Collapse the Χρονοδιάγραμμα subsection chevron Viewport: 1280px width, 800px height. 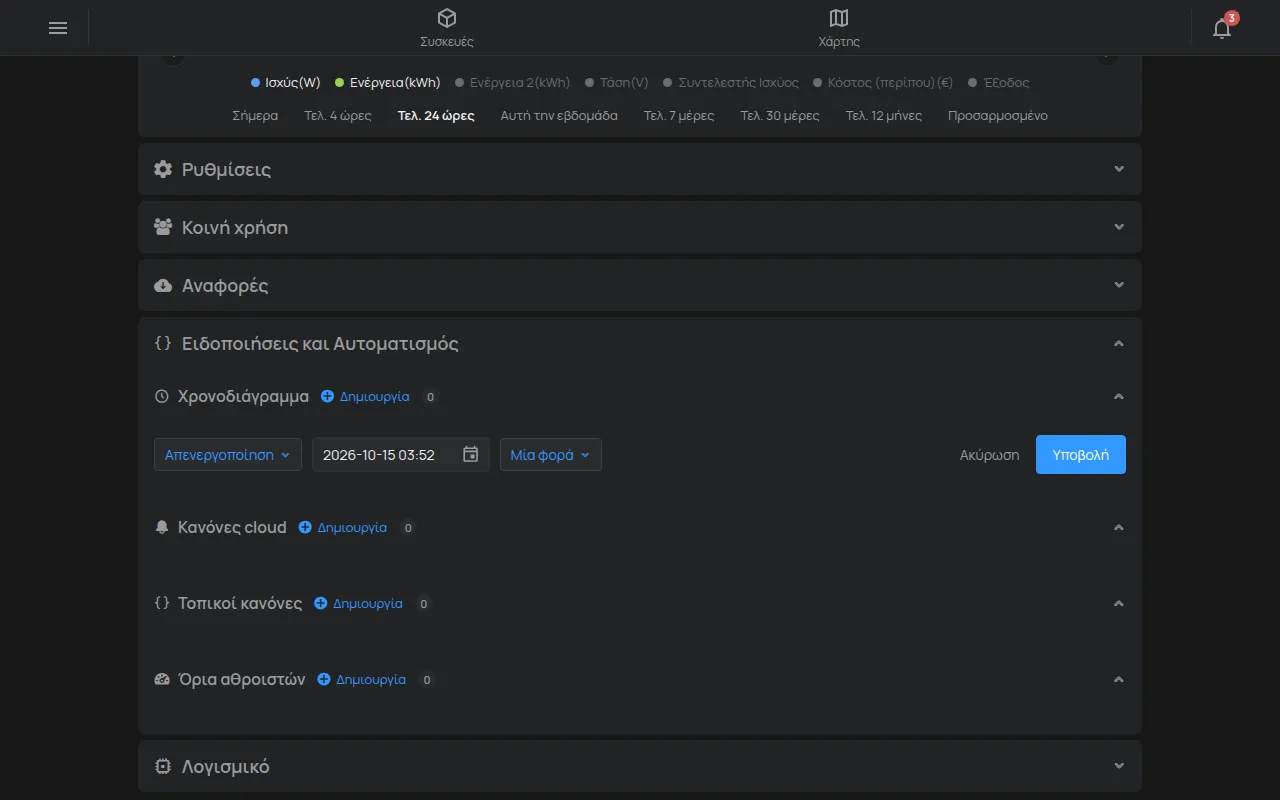(1119, 396)
